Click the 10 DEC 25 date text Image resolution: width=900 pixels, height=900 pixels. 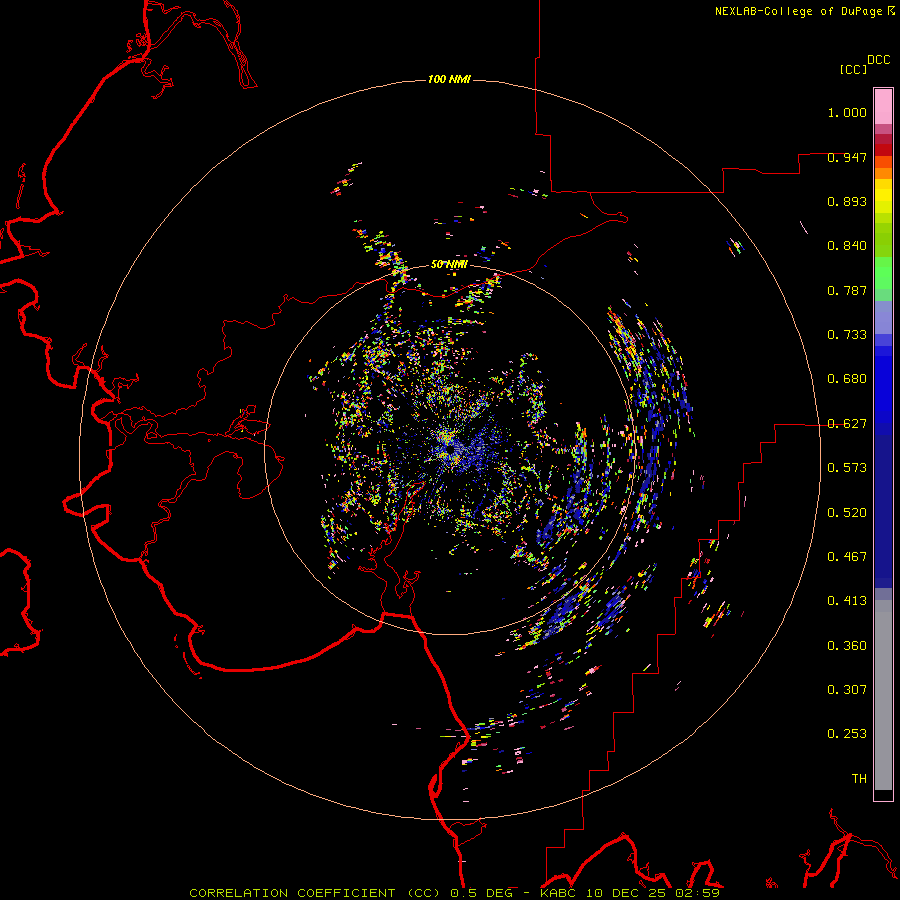(x=624, y=893)
